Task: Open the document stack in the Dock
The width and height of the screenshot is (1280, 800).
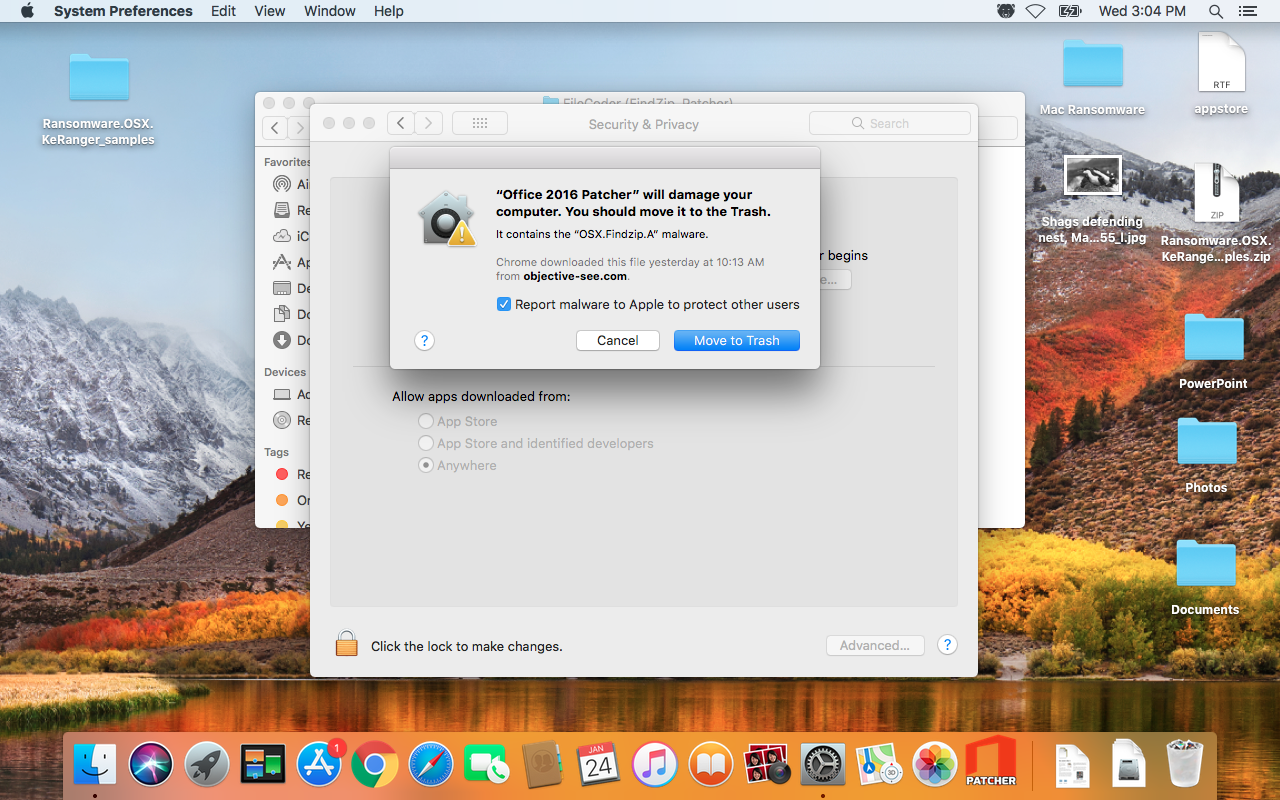Action: (1073, 765)
